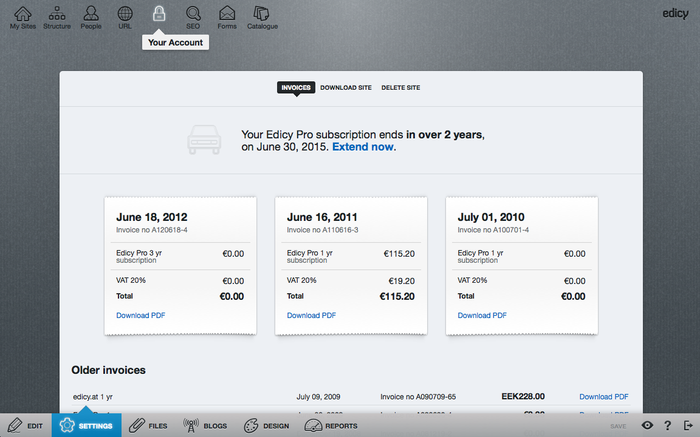Click the logout arrow icon
The width and height of the screenshot is (700, 437).
click(687, 426)
